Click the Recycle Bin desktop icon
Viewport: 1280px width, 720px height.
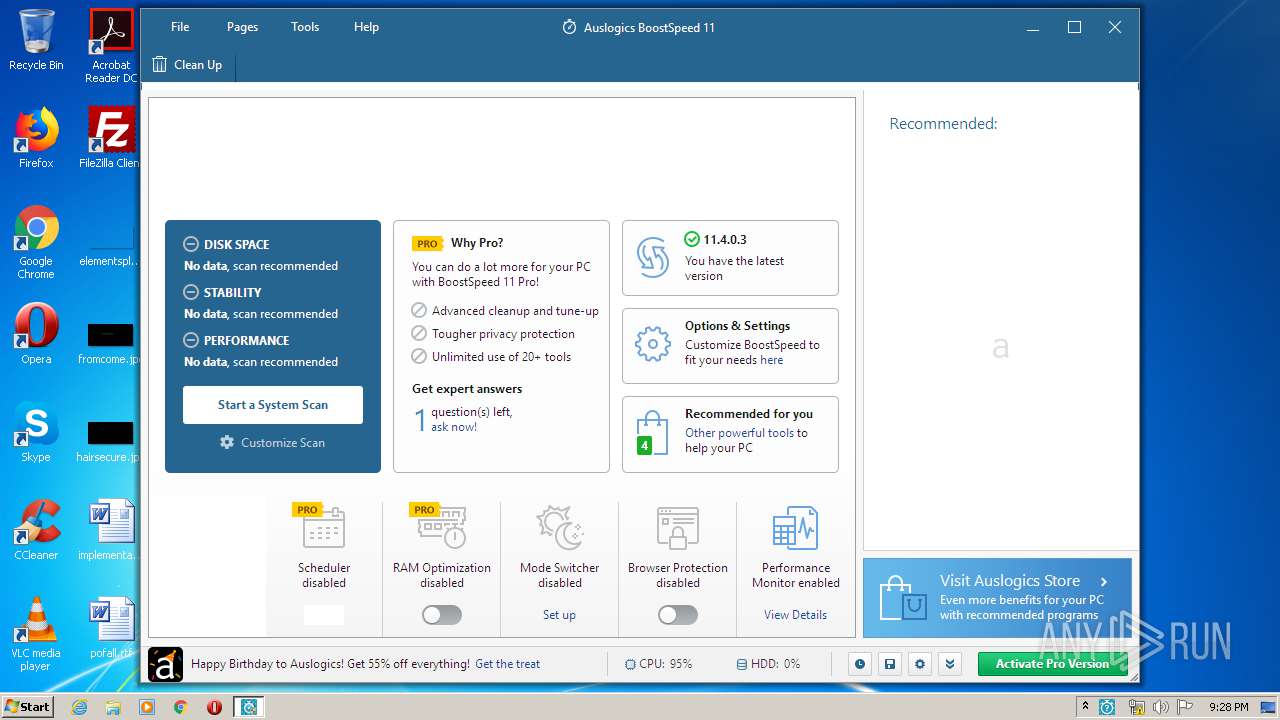pyautogui.click(x=36, y=40)
